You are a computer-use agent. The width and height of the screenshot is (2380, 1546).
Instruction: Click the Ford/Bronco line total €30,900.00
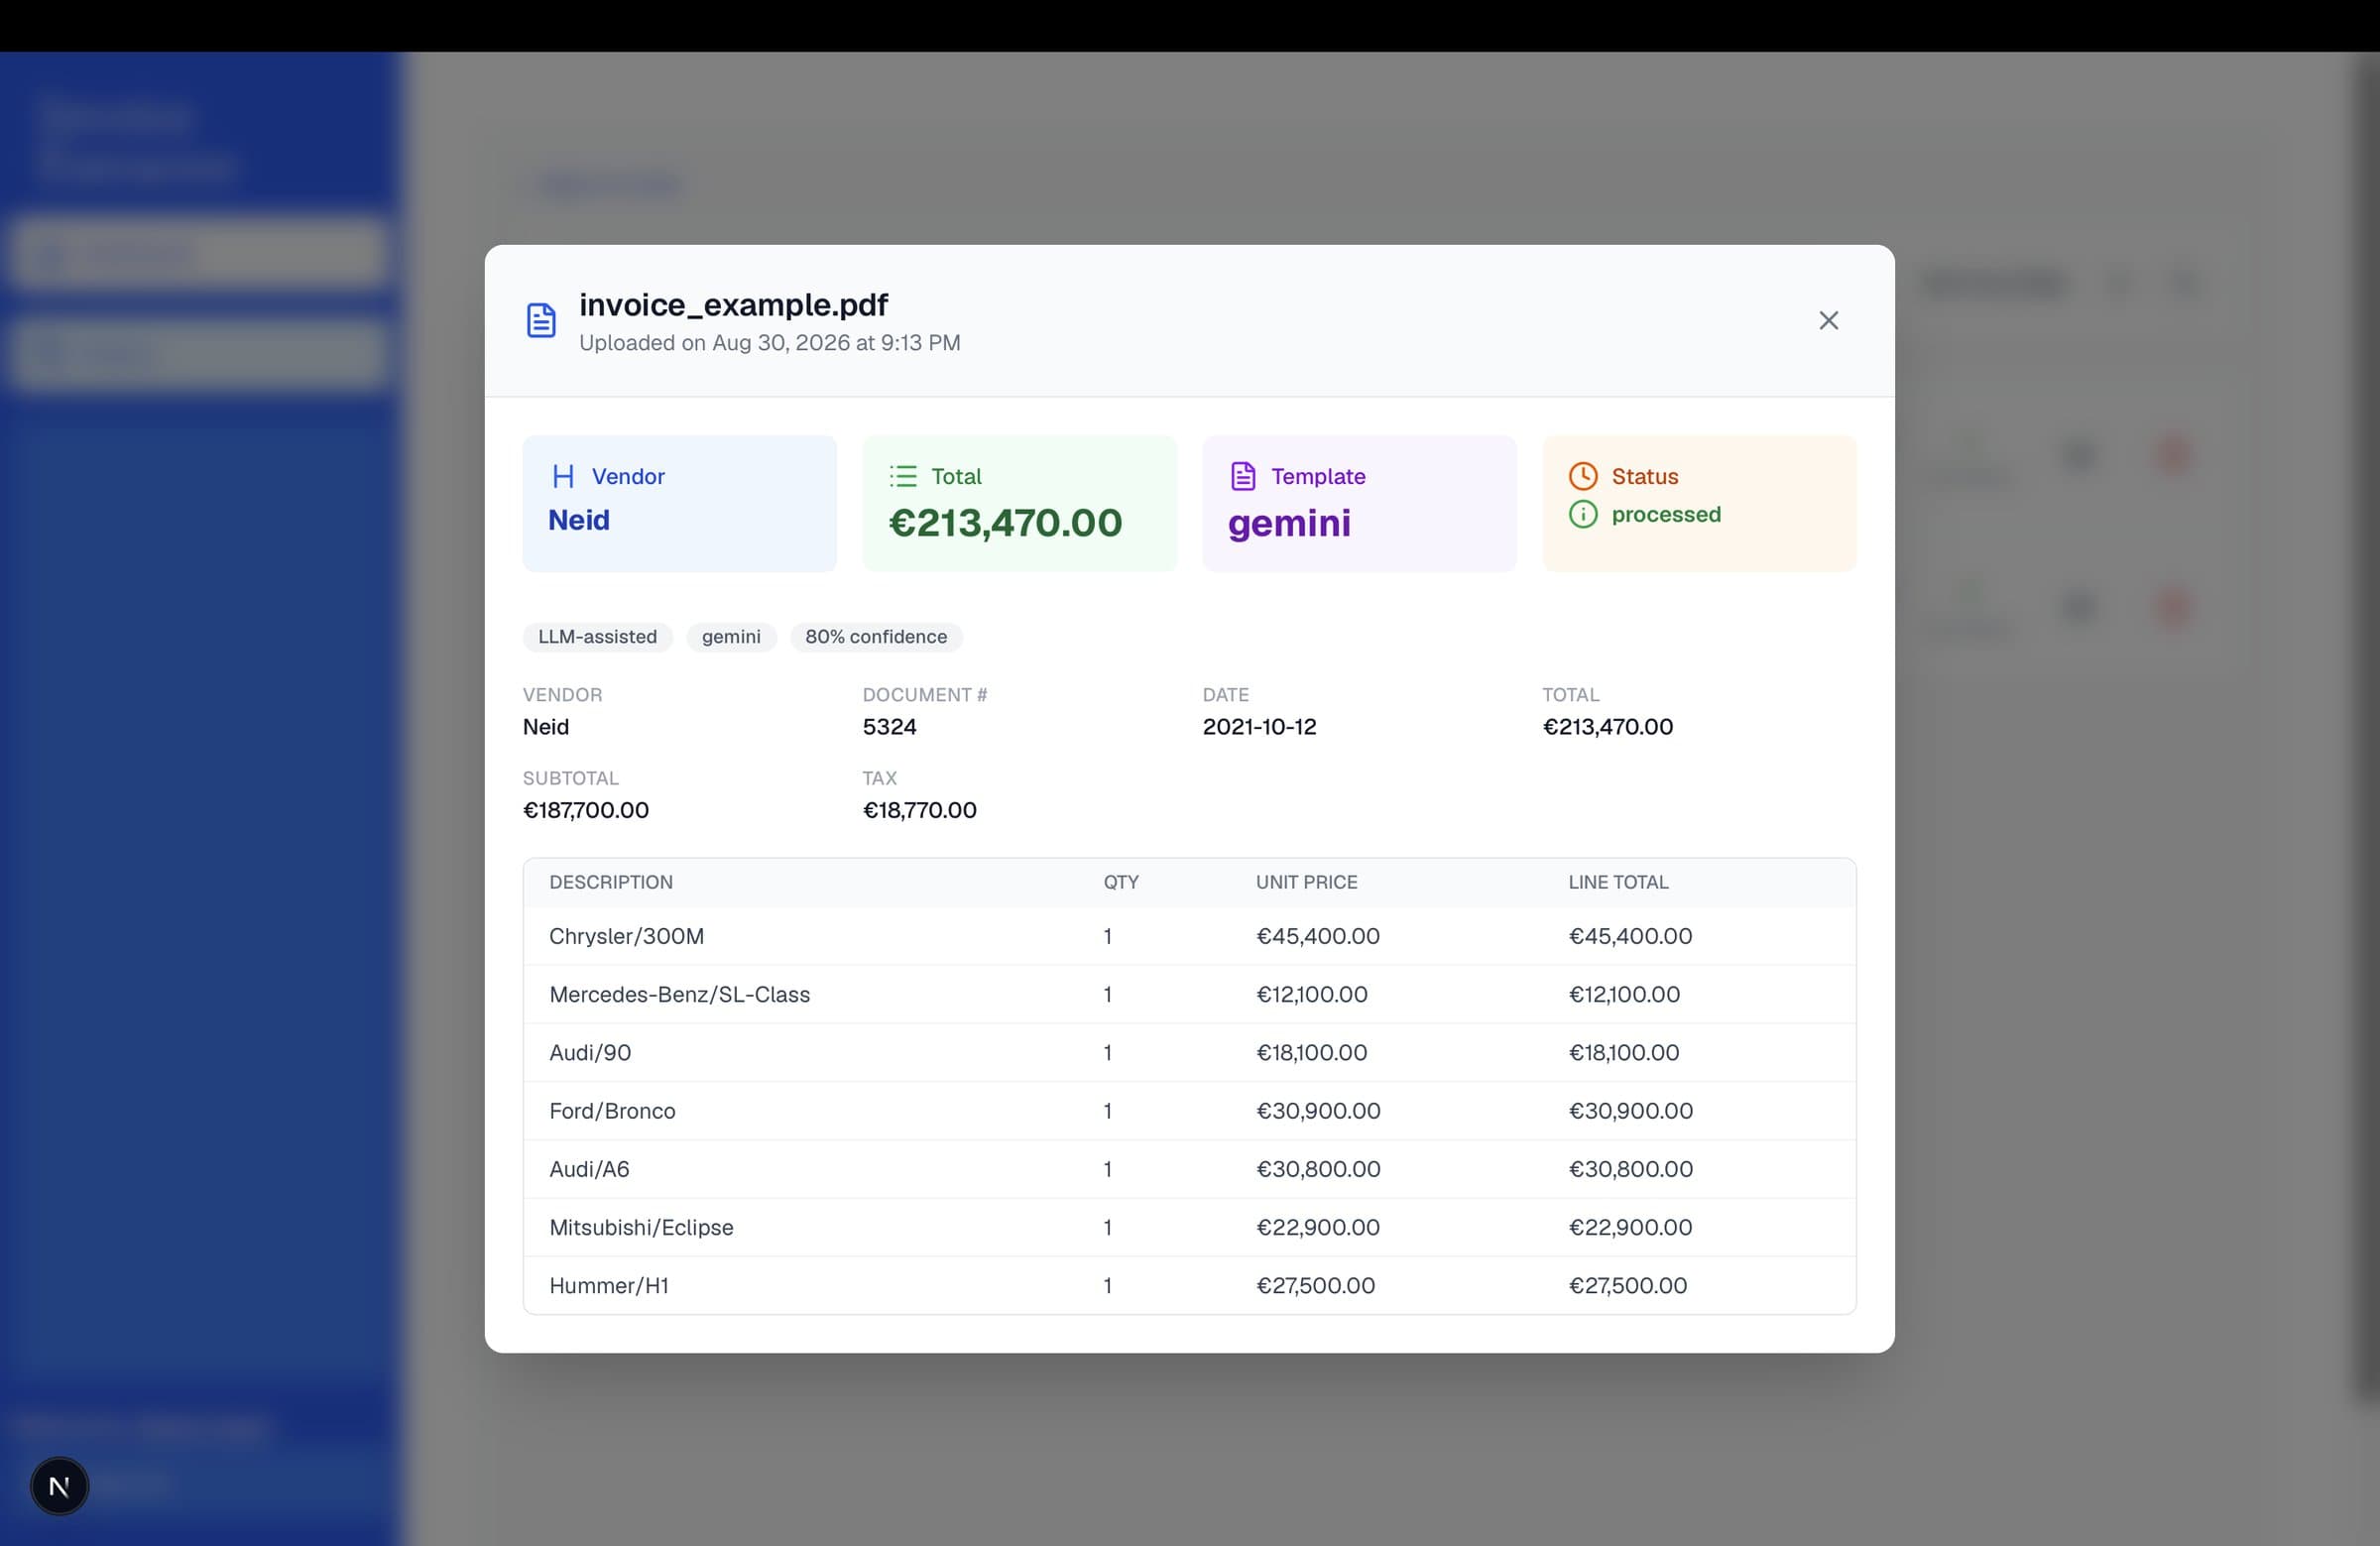[1631, 1111]
